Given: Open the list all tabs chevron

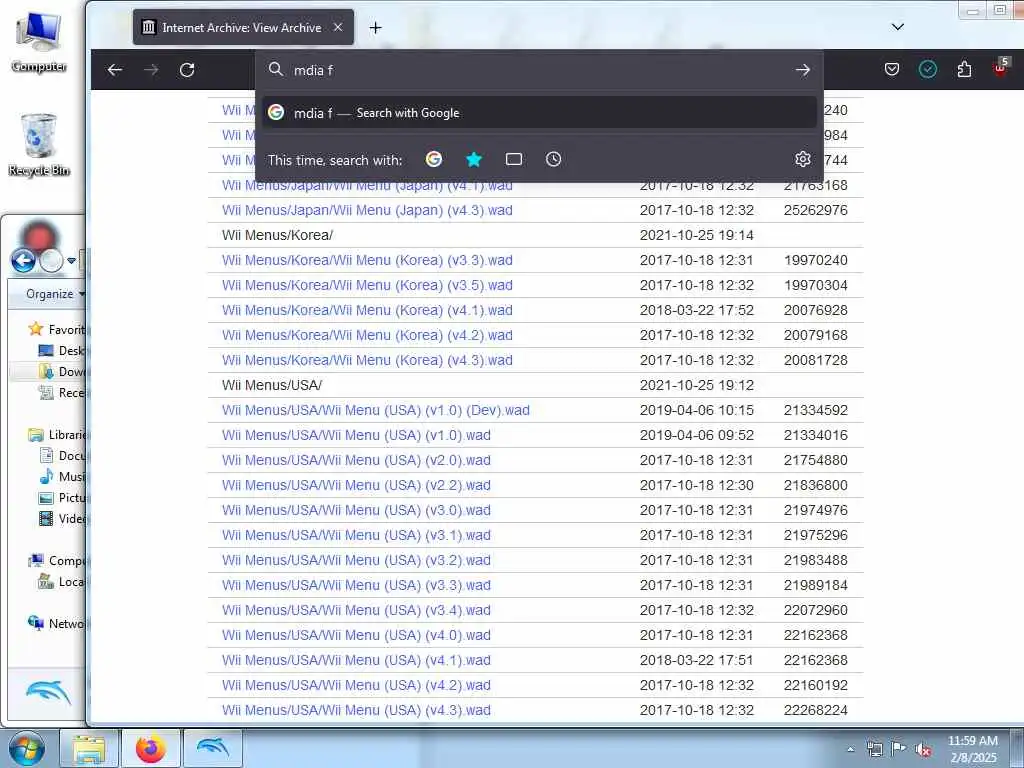Looking at the screenshot, I should click(898, 27).
